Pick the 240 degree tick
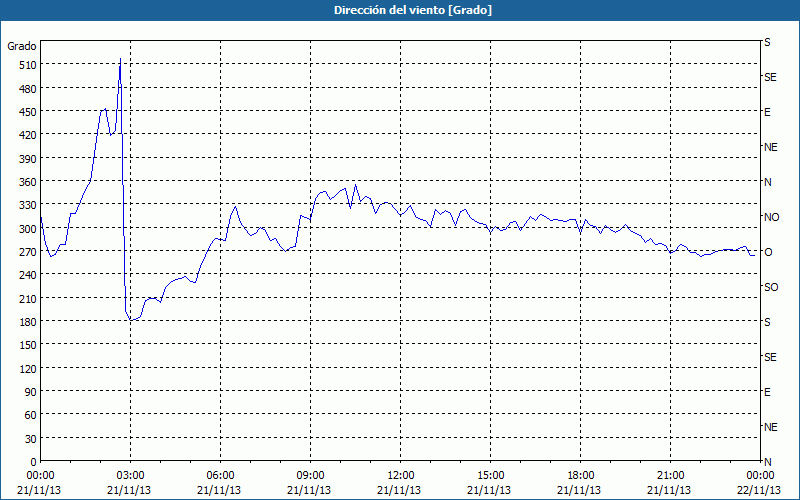The width and height of the screenshot is (800, 500). tap(28, 275)
